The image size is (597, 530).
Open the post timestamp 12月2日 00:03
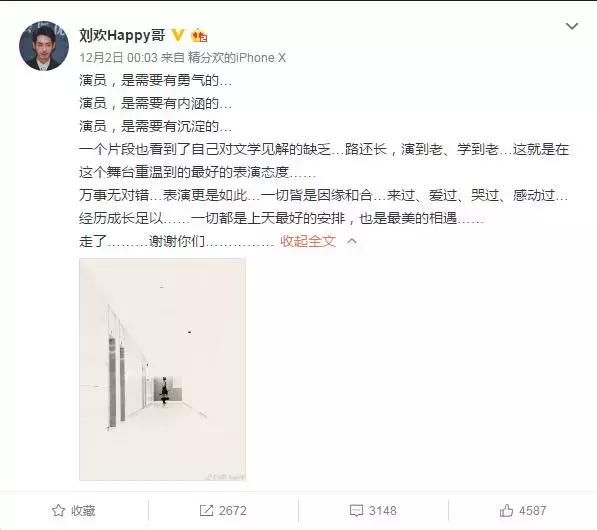(x=118, y=58)
